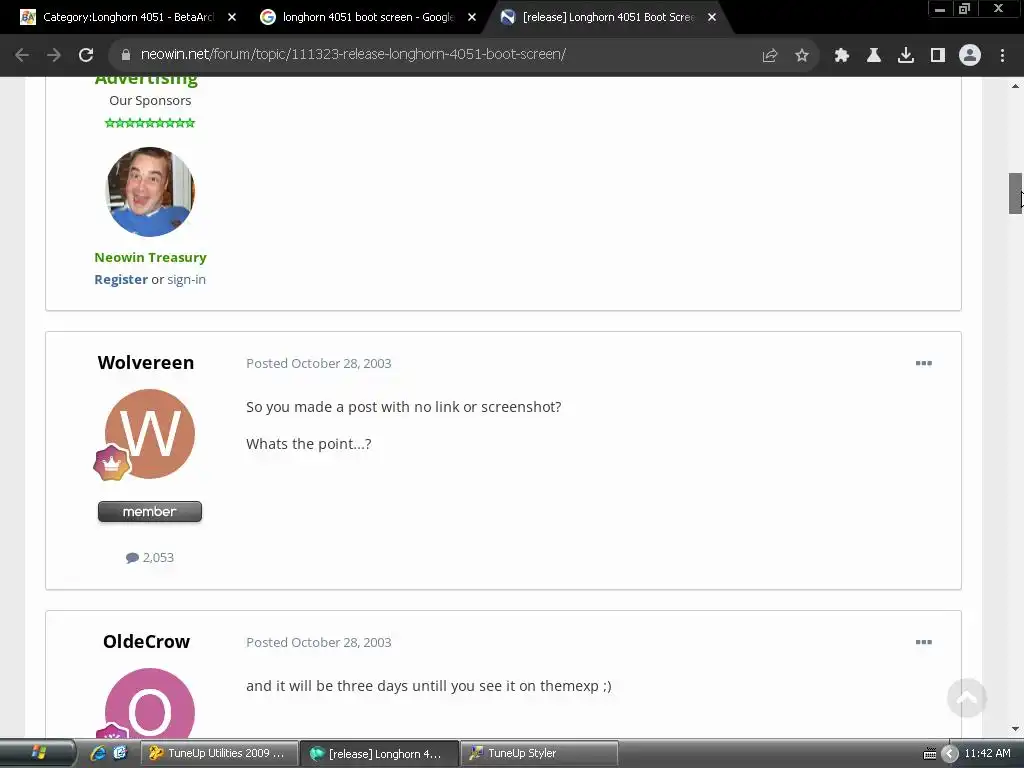Close the Google search tab
The width and height of the screenshot is (1024, 768).
point(472,18)
